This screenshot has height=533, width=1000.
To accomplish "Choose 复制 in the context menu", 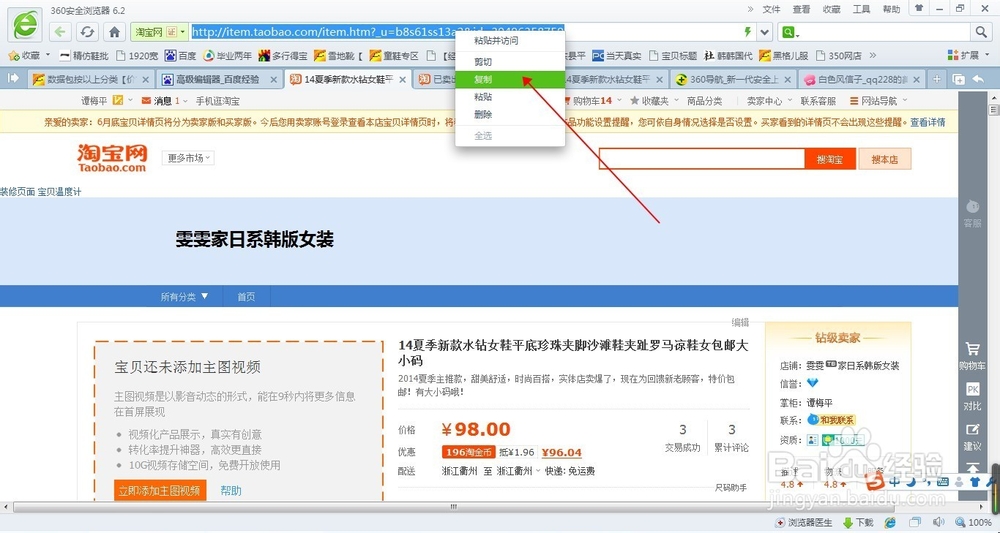I will [x=510, y=80].
